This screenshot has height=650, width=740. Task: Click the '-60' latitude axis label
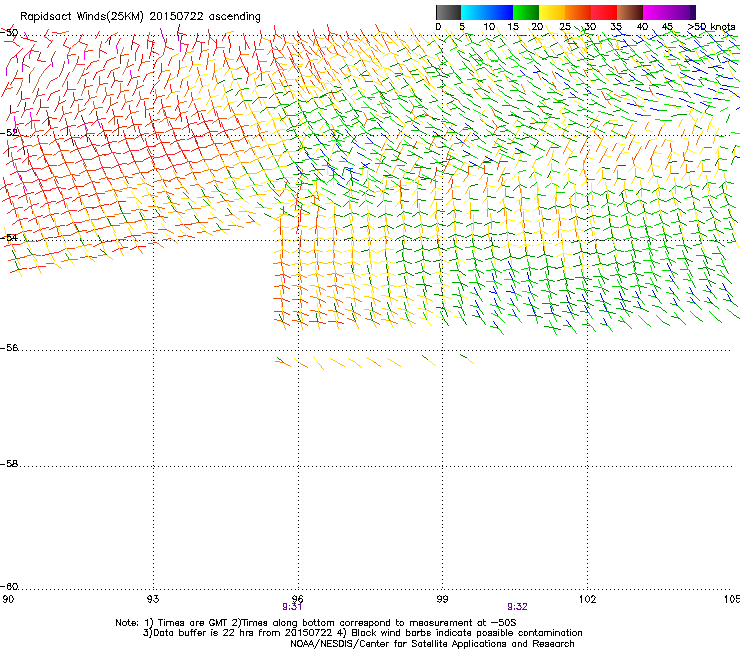(9, 587)
